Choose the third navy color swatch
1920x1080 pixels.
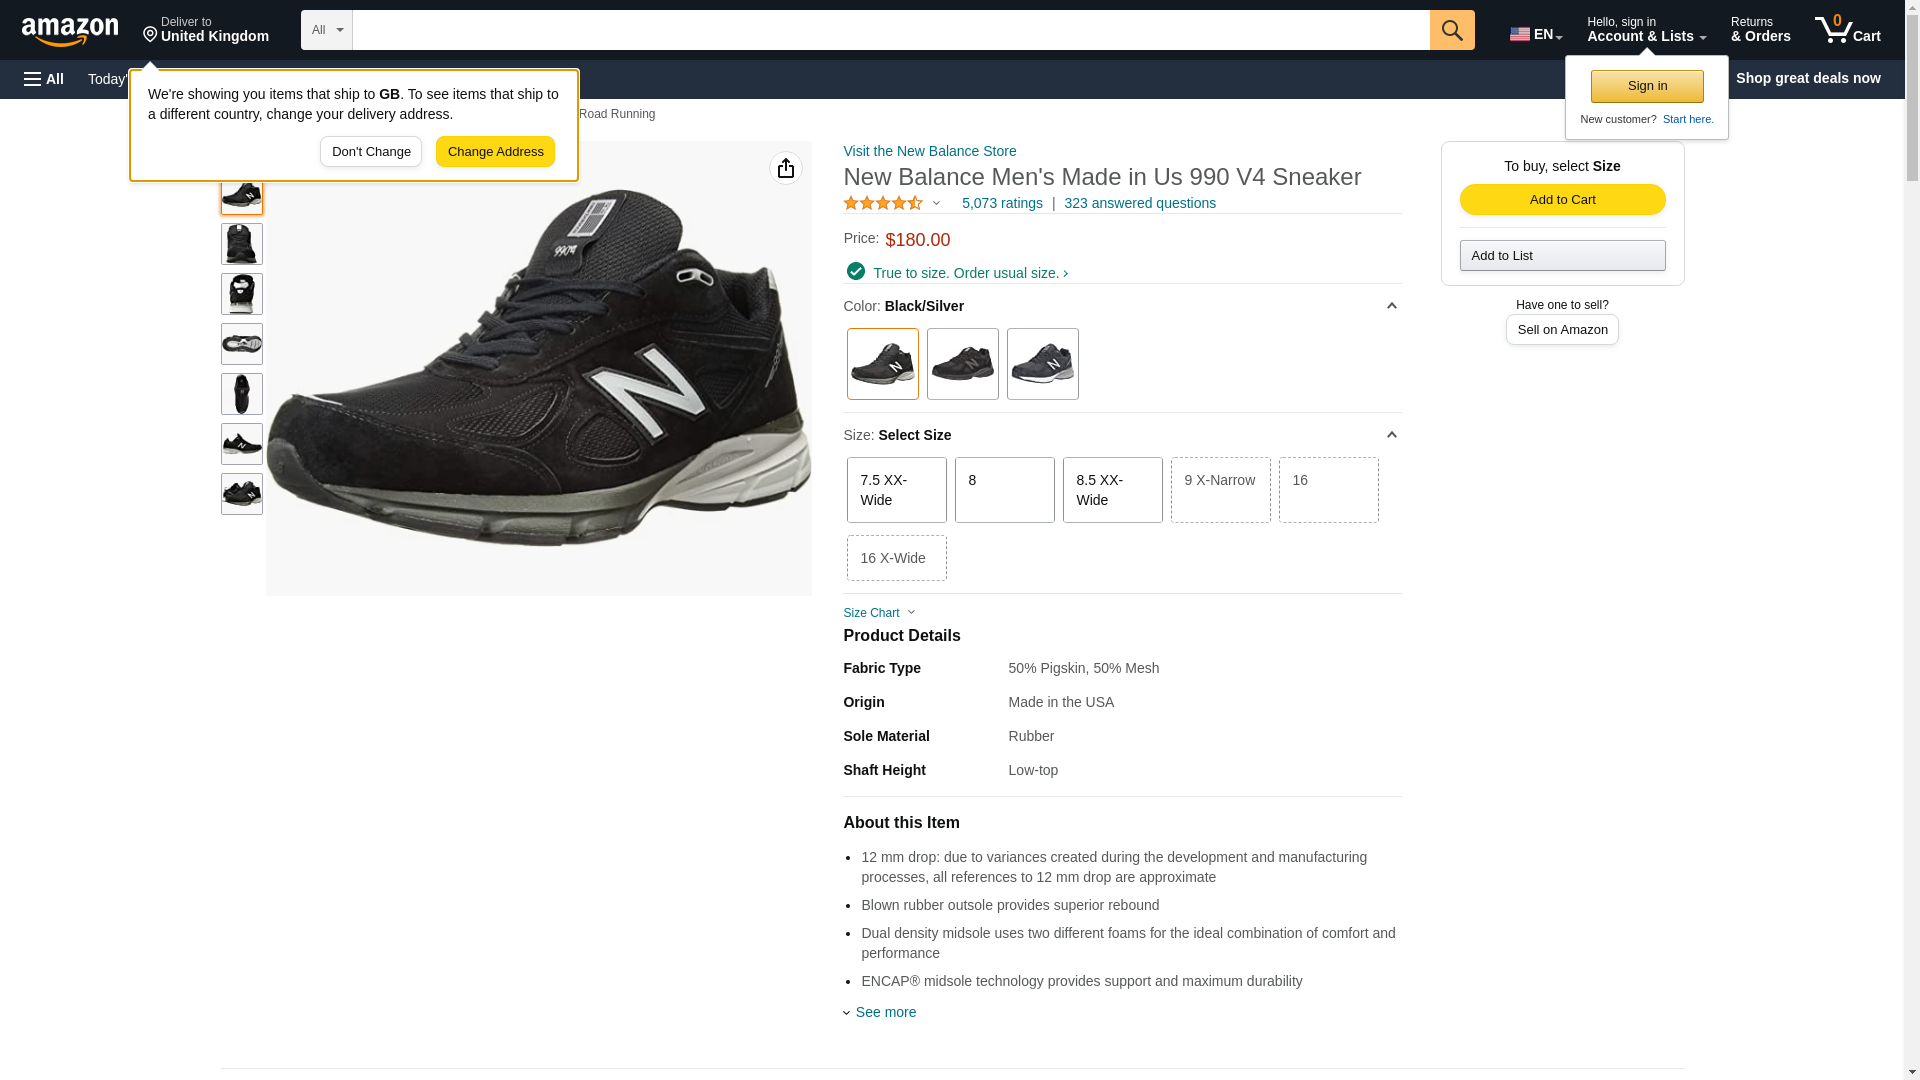click(x=1042, y=364)
